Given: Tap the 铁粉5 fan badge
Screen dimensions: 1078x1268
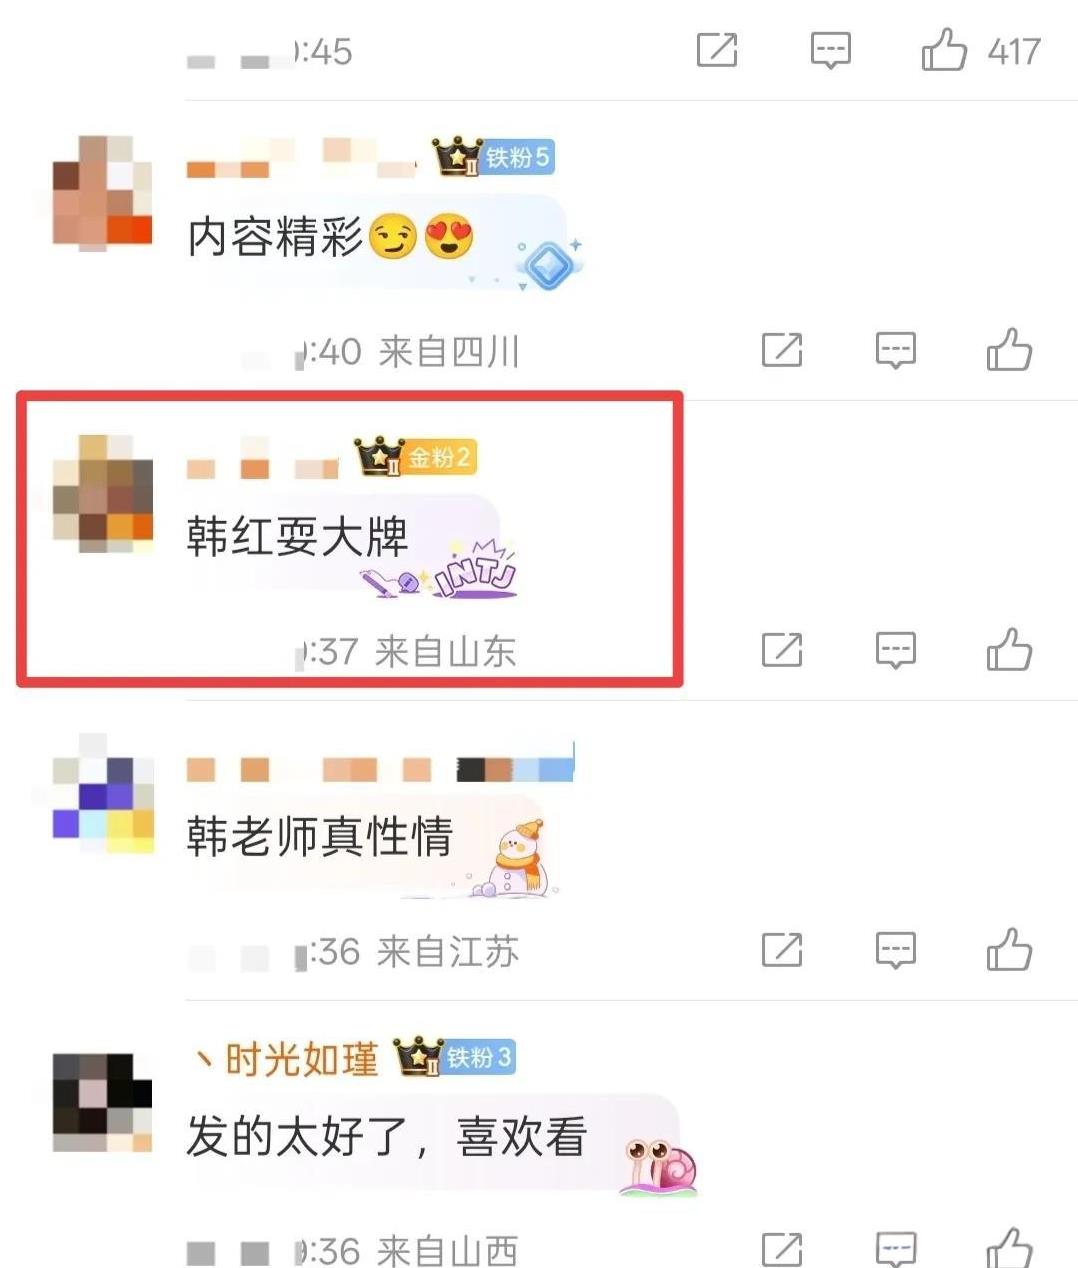Looking at the screenshot, I should pyautogui.click(x=494, y=157).
